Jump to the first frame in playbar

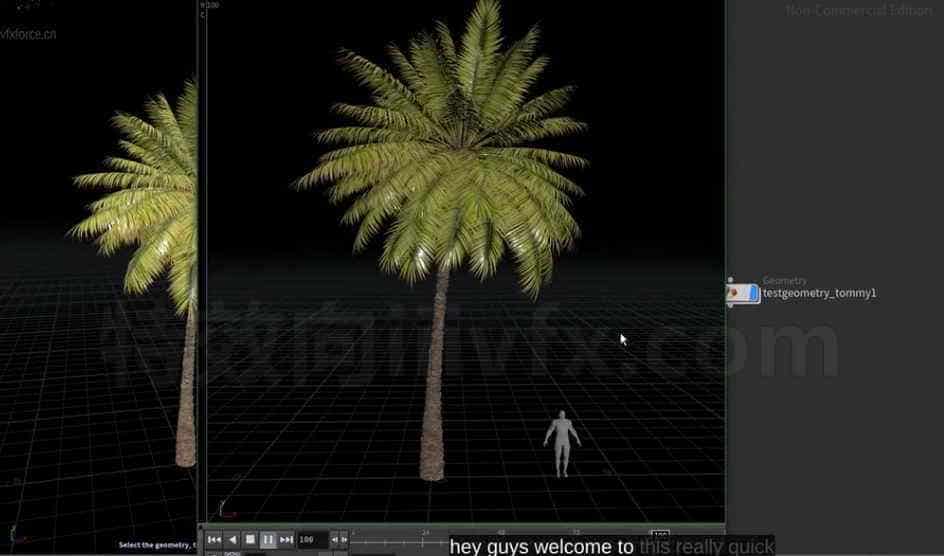[x=214, y=540]
